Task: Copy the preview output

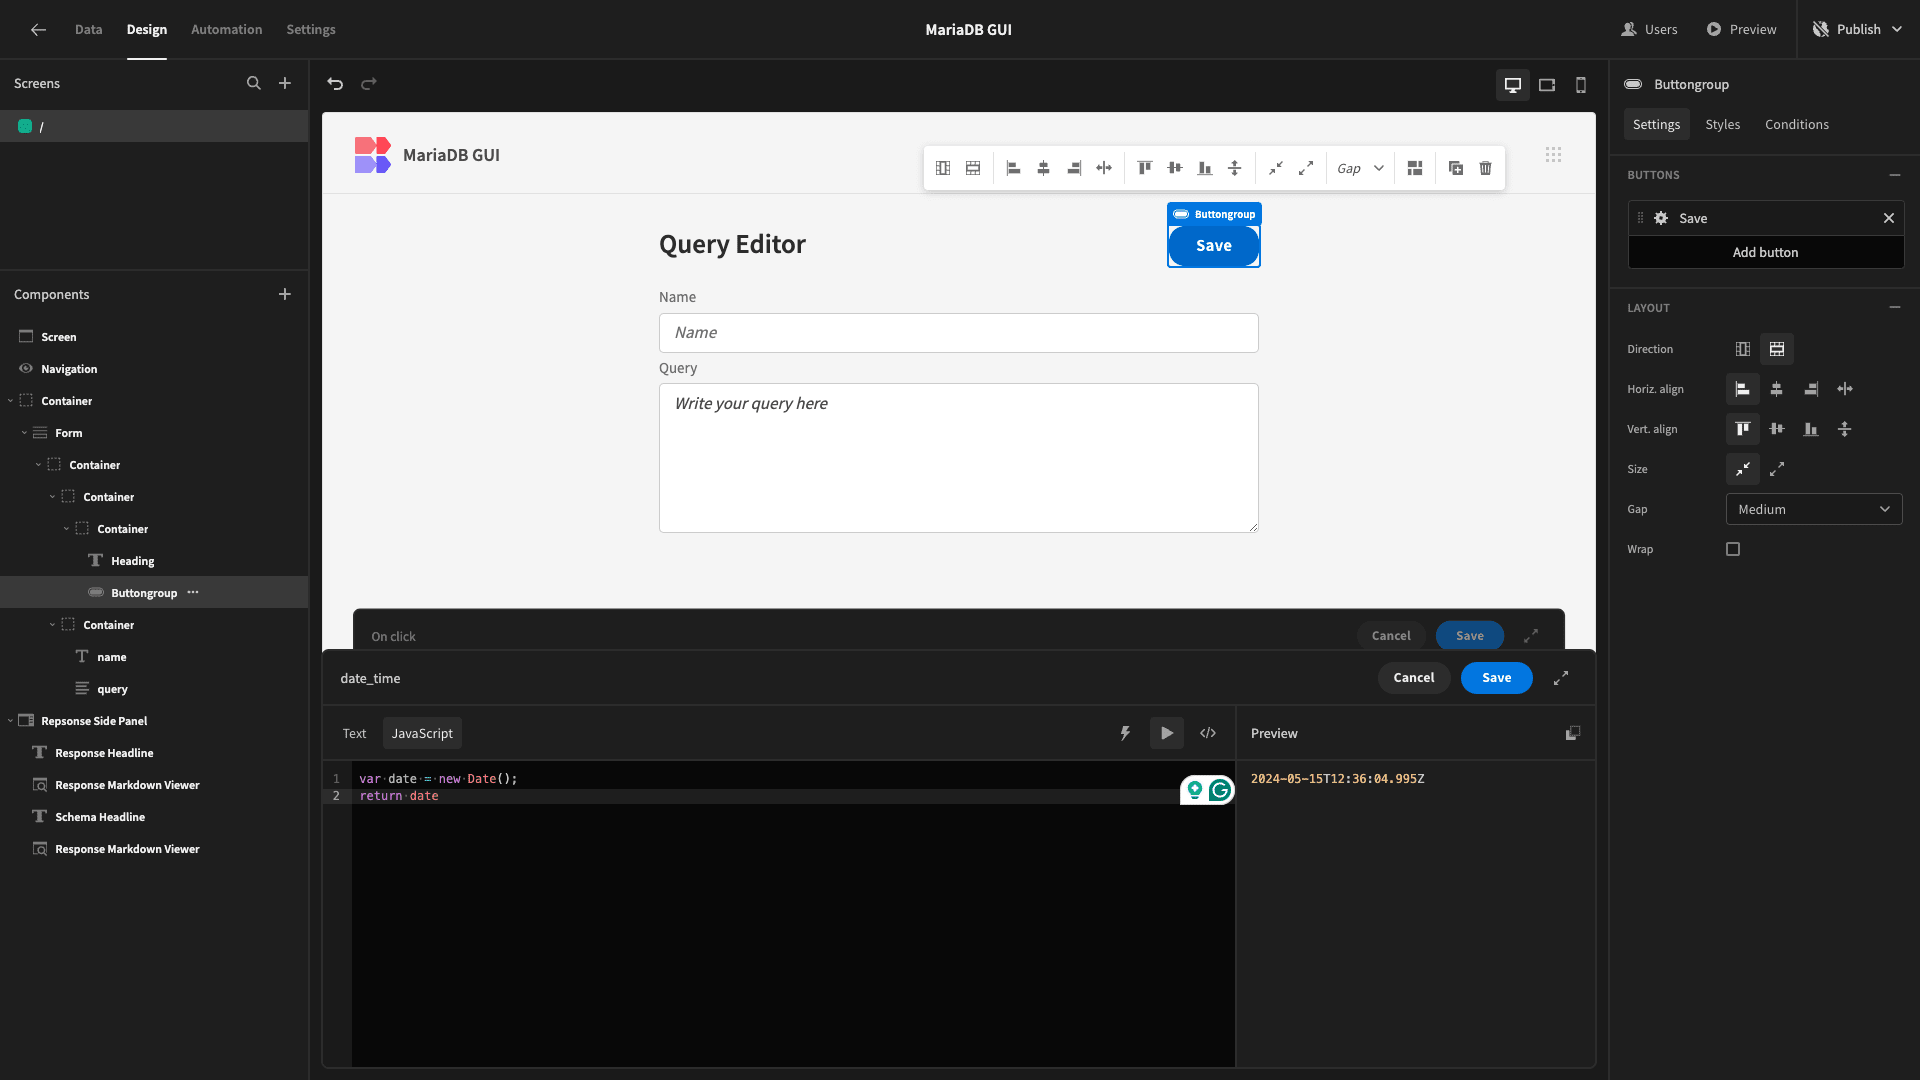Action: click(x=1573, y=733)
